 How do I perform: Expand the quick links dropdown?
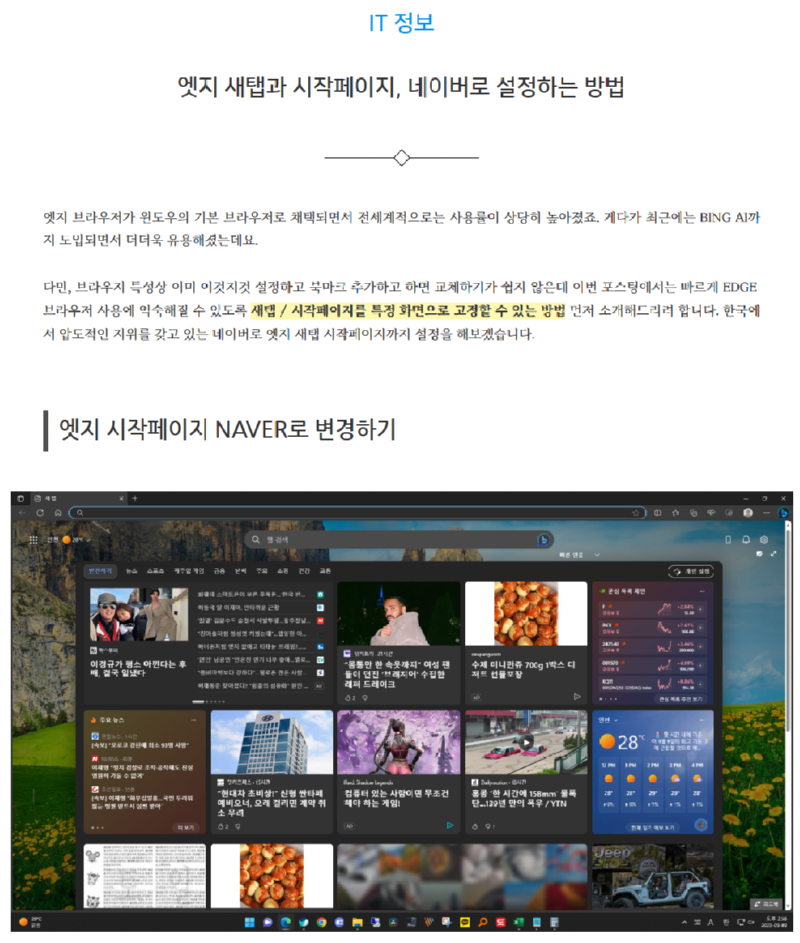click(x=597, y=555)
